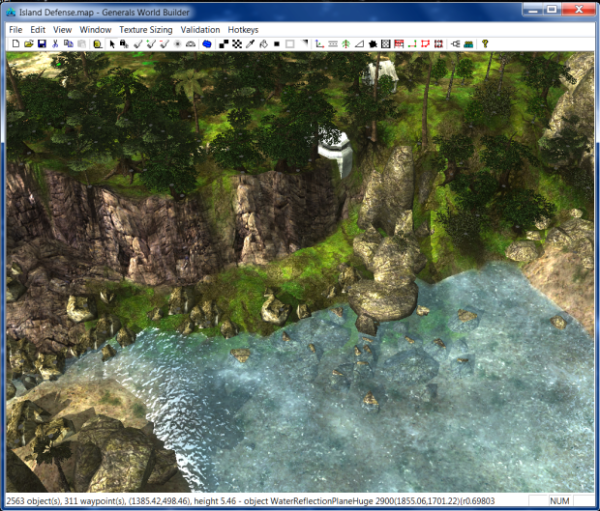
Task: Click the red fence toolbar icon
Action: pos(399,44)
